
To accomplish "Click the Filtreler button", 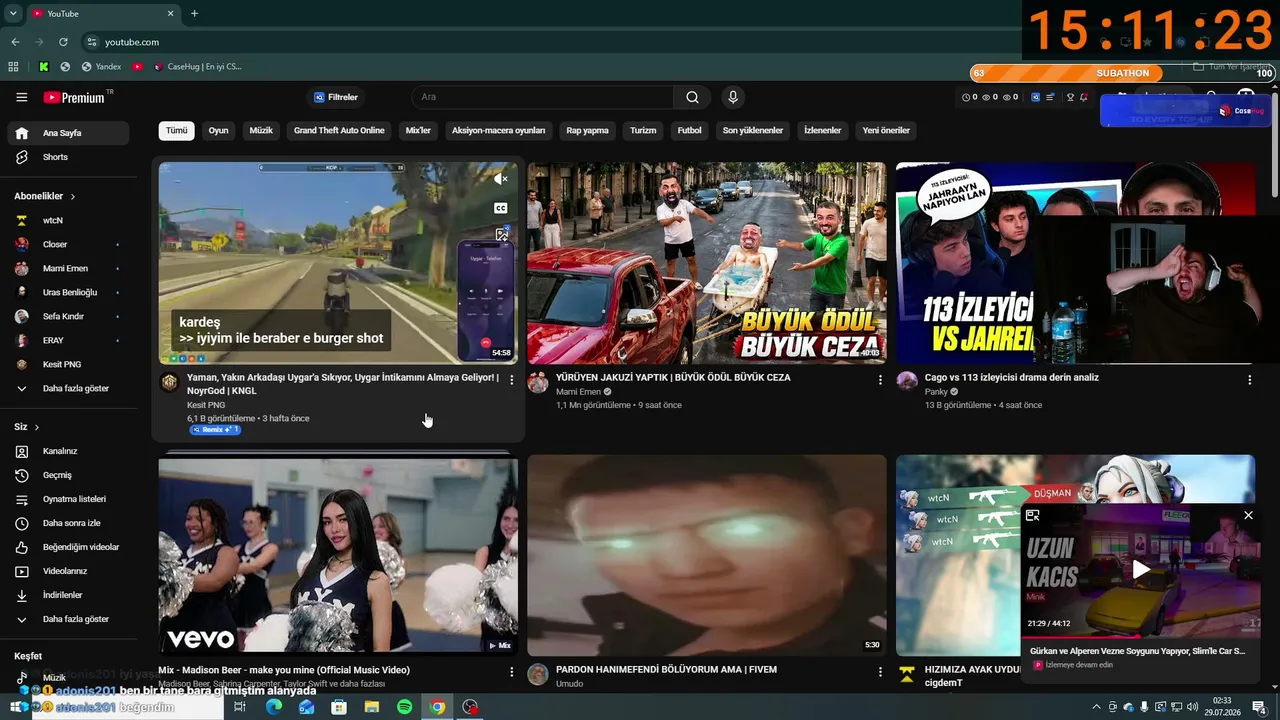I will point(336,97).
